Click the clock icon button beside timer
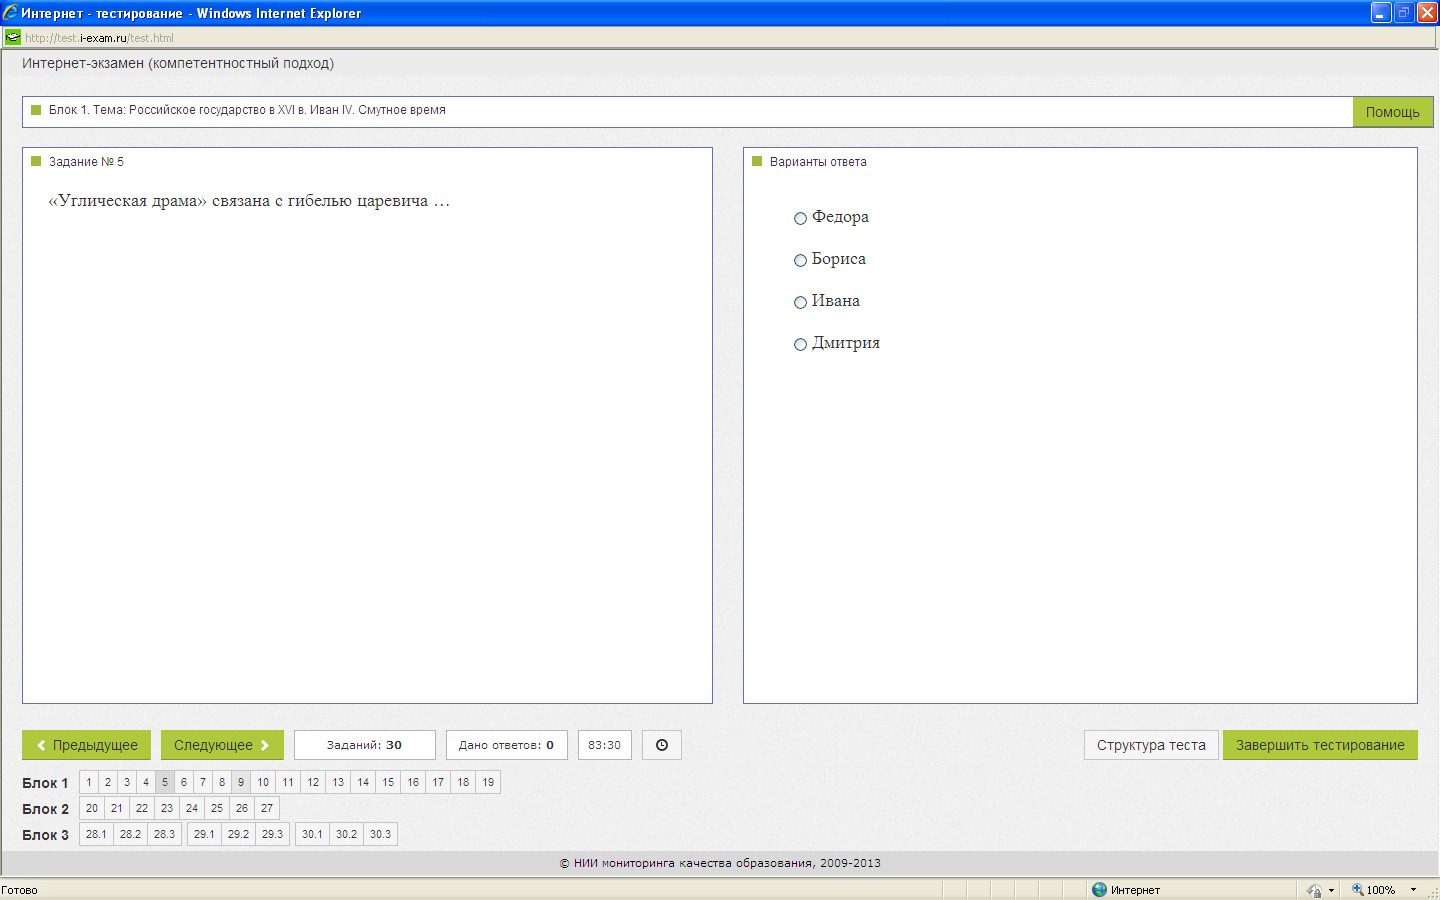Image resolution: width=1440 pixels, height=900 pixels. pos(661,745)
